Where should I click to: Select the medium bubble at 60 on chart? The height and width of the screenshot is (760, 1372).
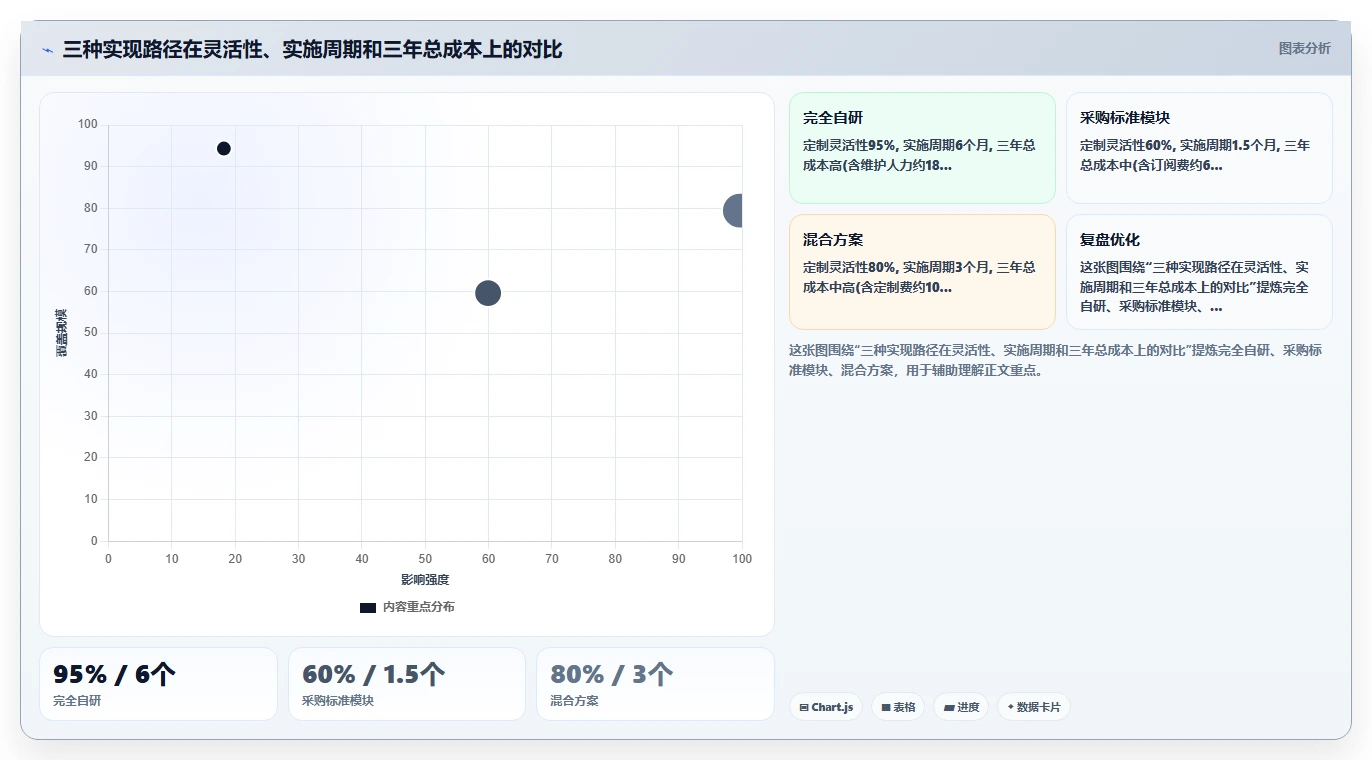pyautogui.click(x=487, y=293)
